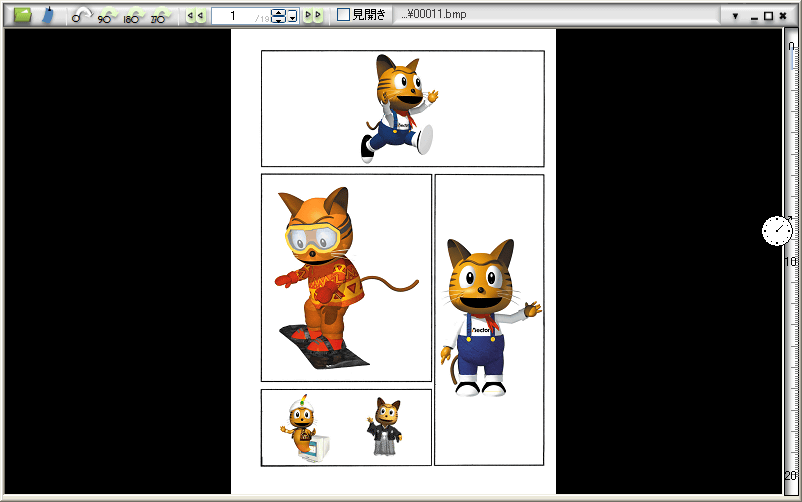
Task: Rotate the image 270 degrees
Action: [x=161, y=15]
